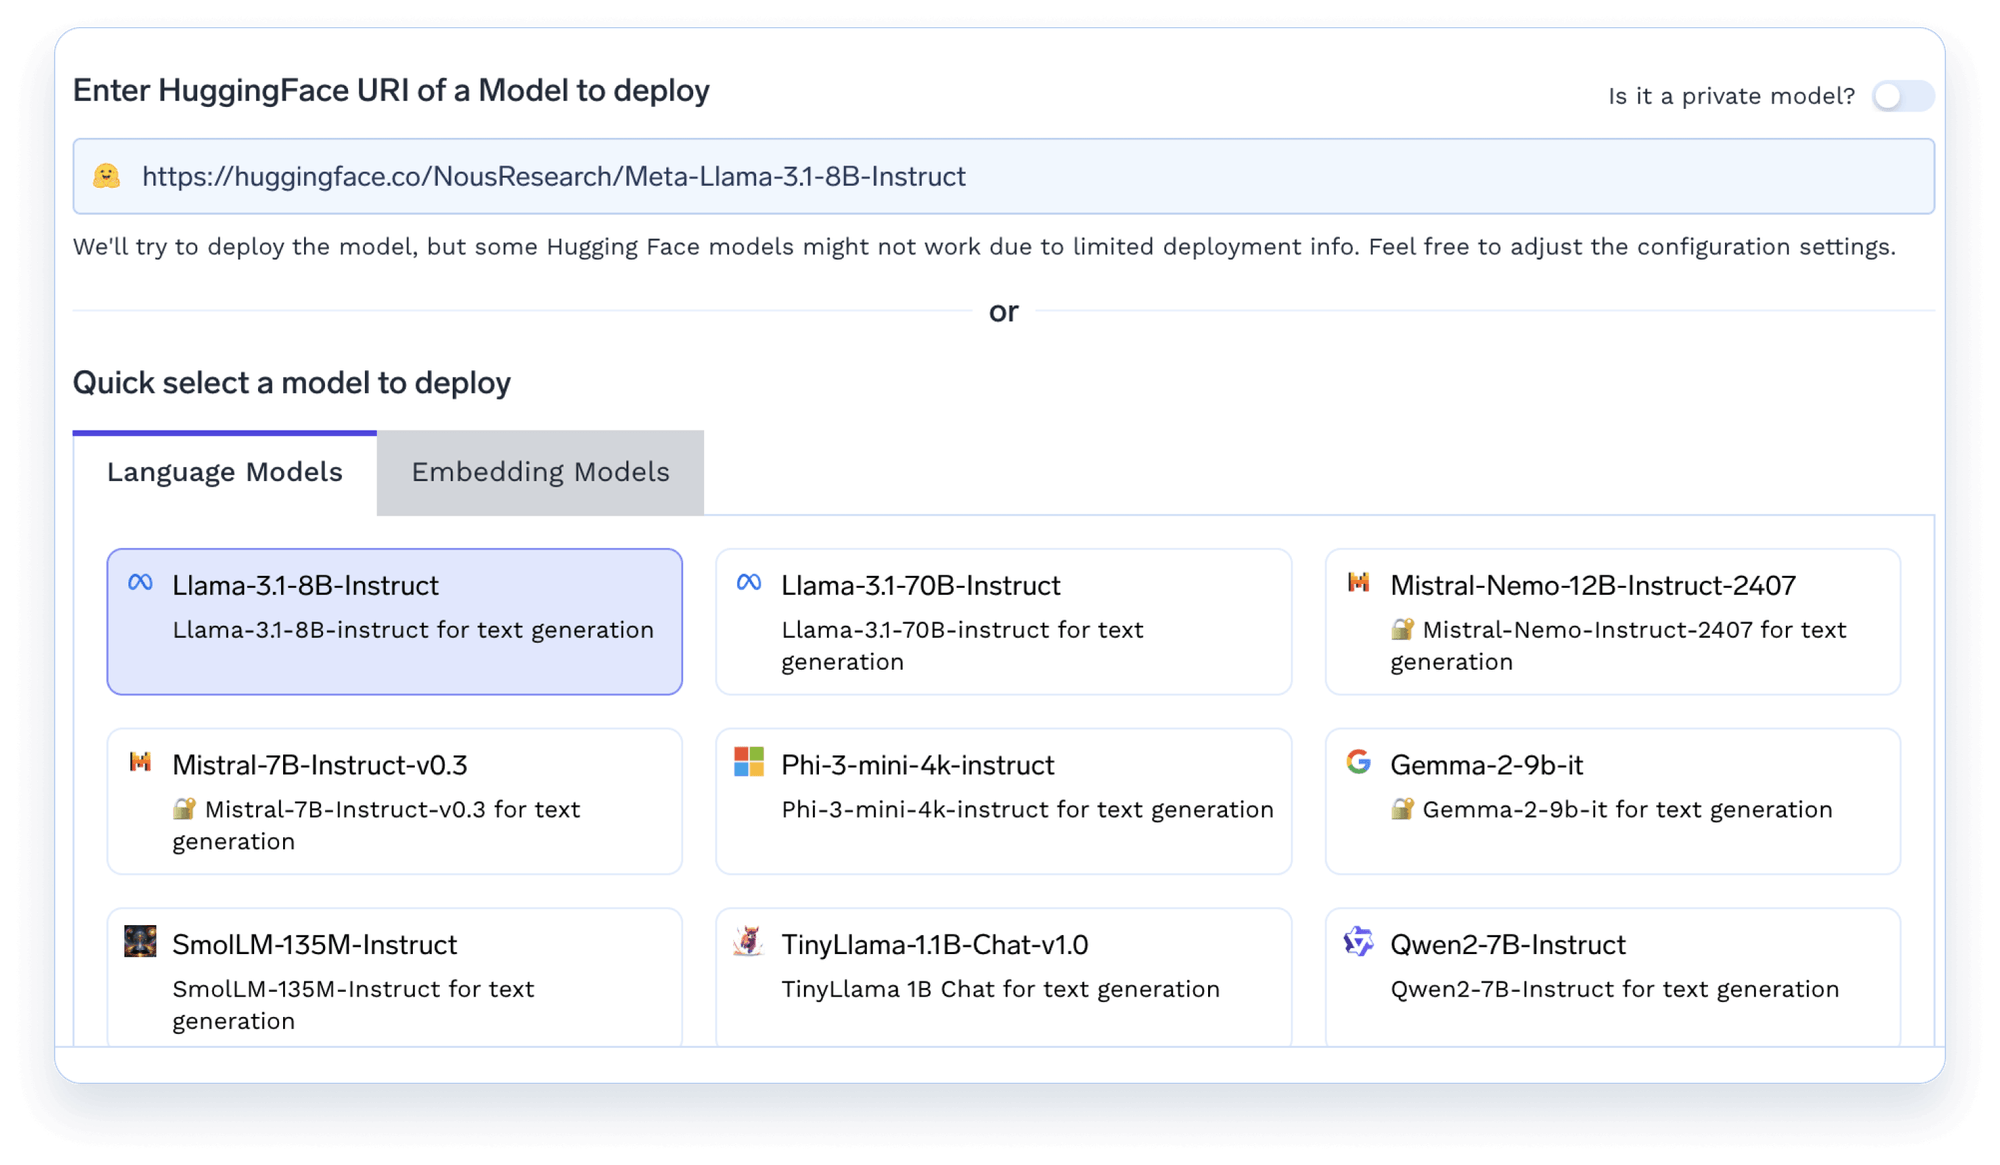
Task: Click the HuggingFace URI input field
Action: 1000,176
